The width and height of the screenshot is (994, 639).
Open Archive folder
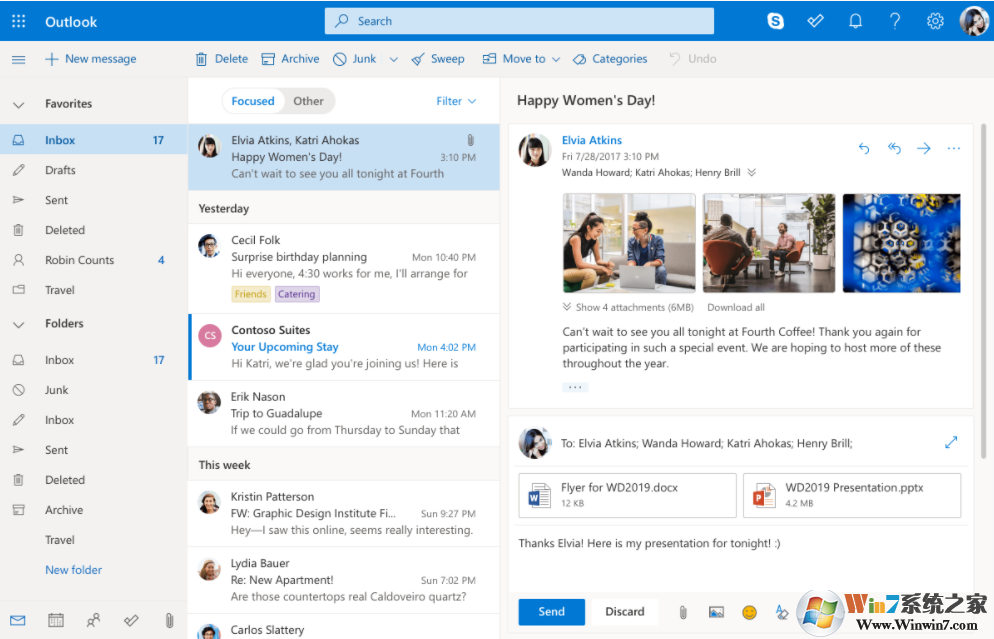(94, 510)
